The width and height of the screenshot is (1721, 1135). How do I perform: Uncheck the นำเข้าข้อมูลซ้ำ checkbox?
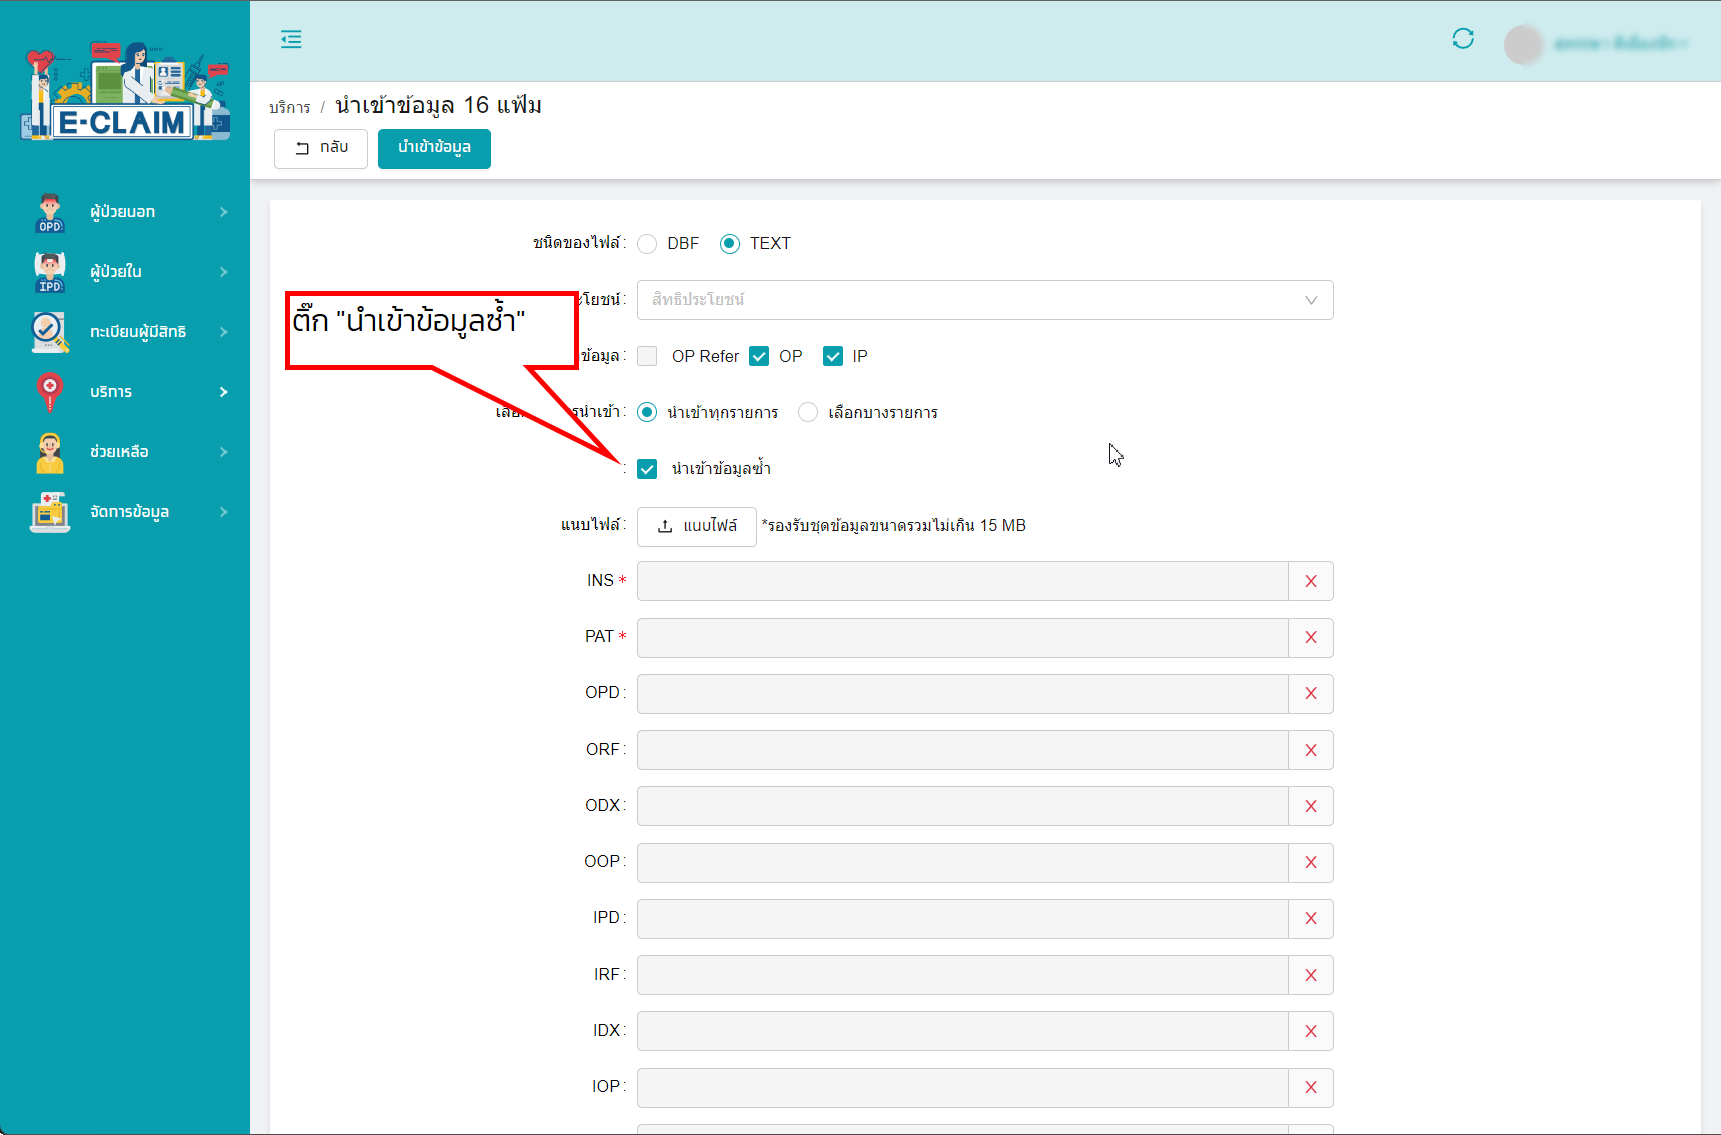point(646,468)
